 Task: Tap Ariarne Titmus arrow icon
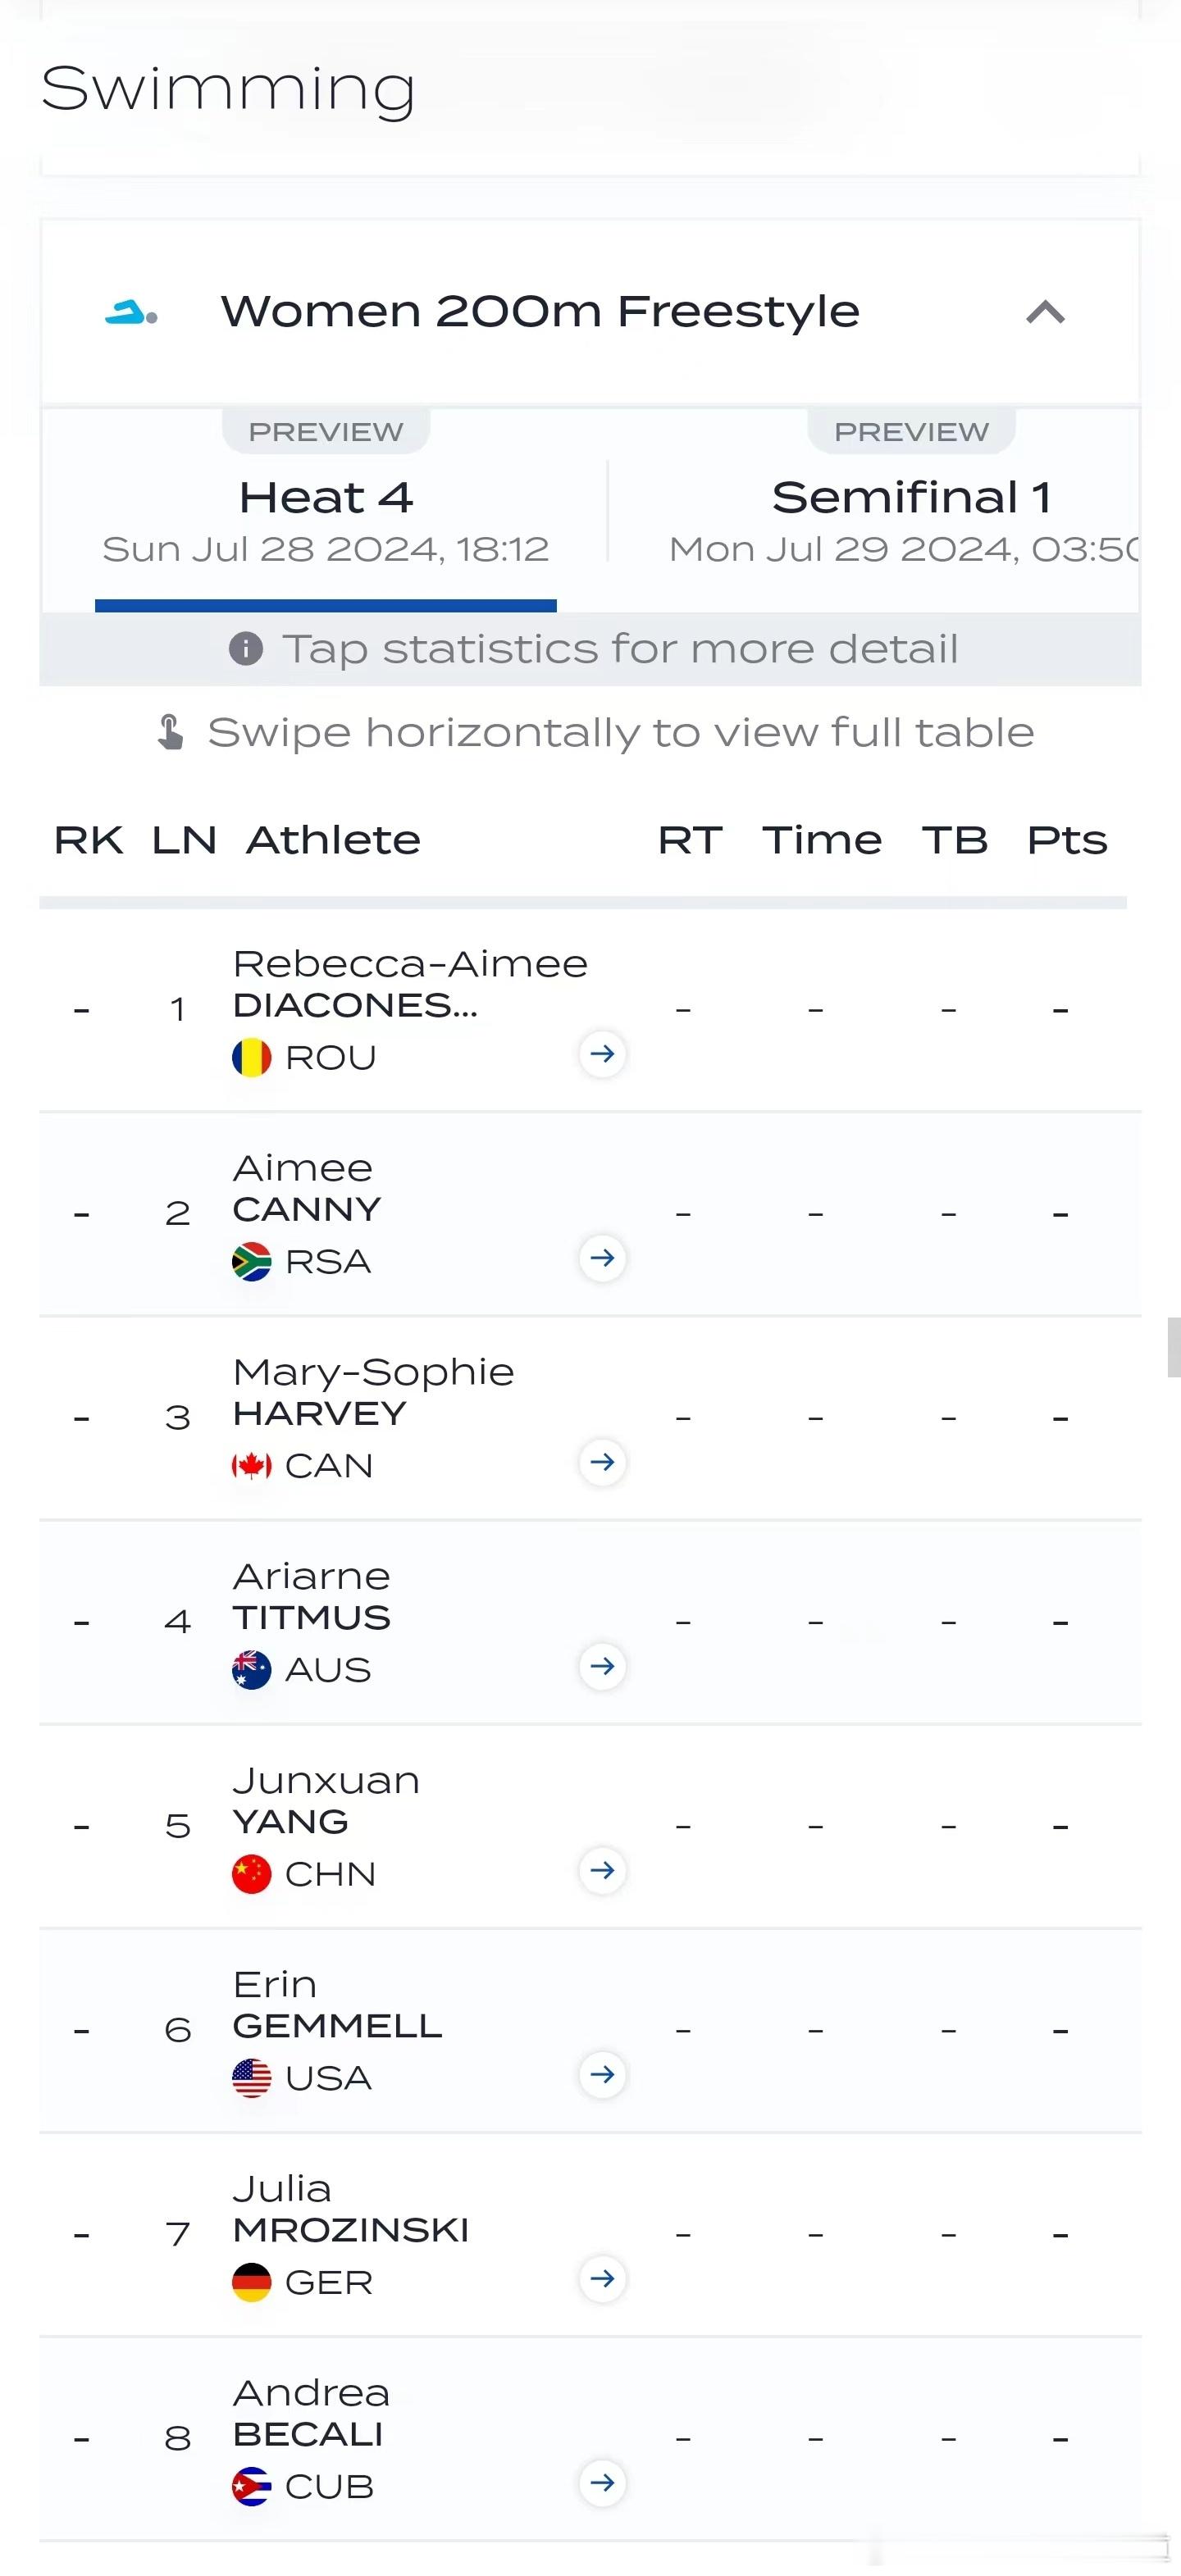602,1666
